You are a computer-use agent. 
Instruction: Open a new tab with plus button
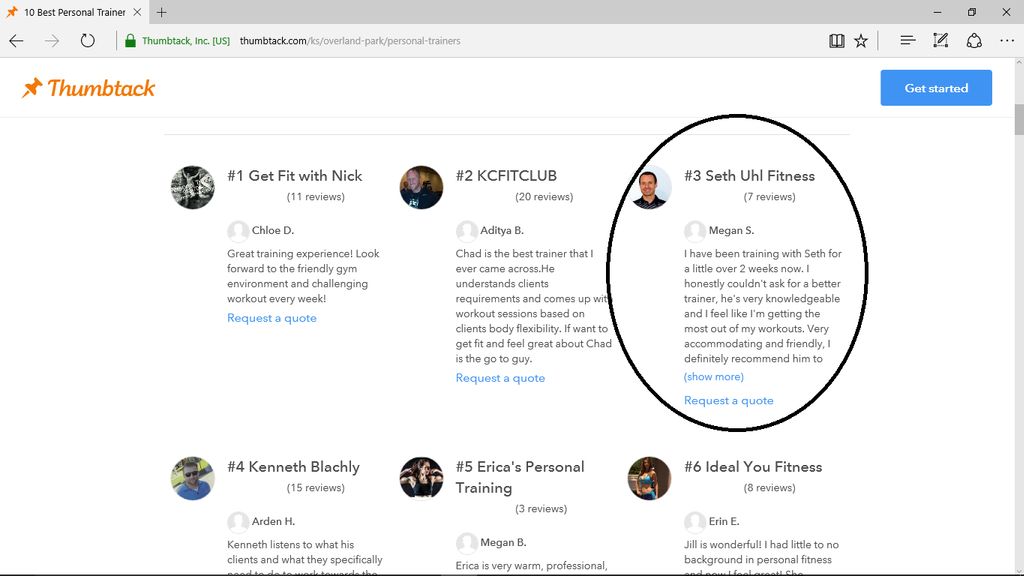tap(162, 12)
